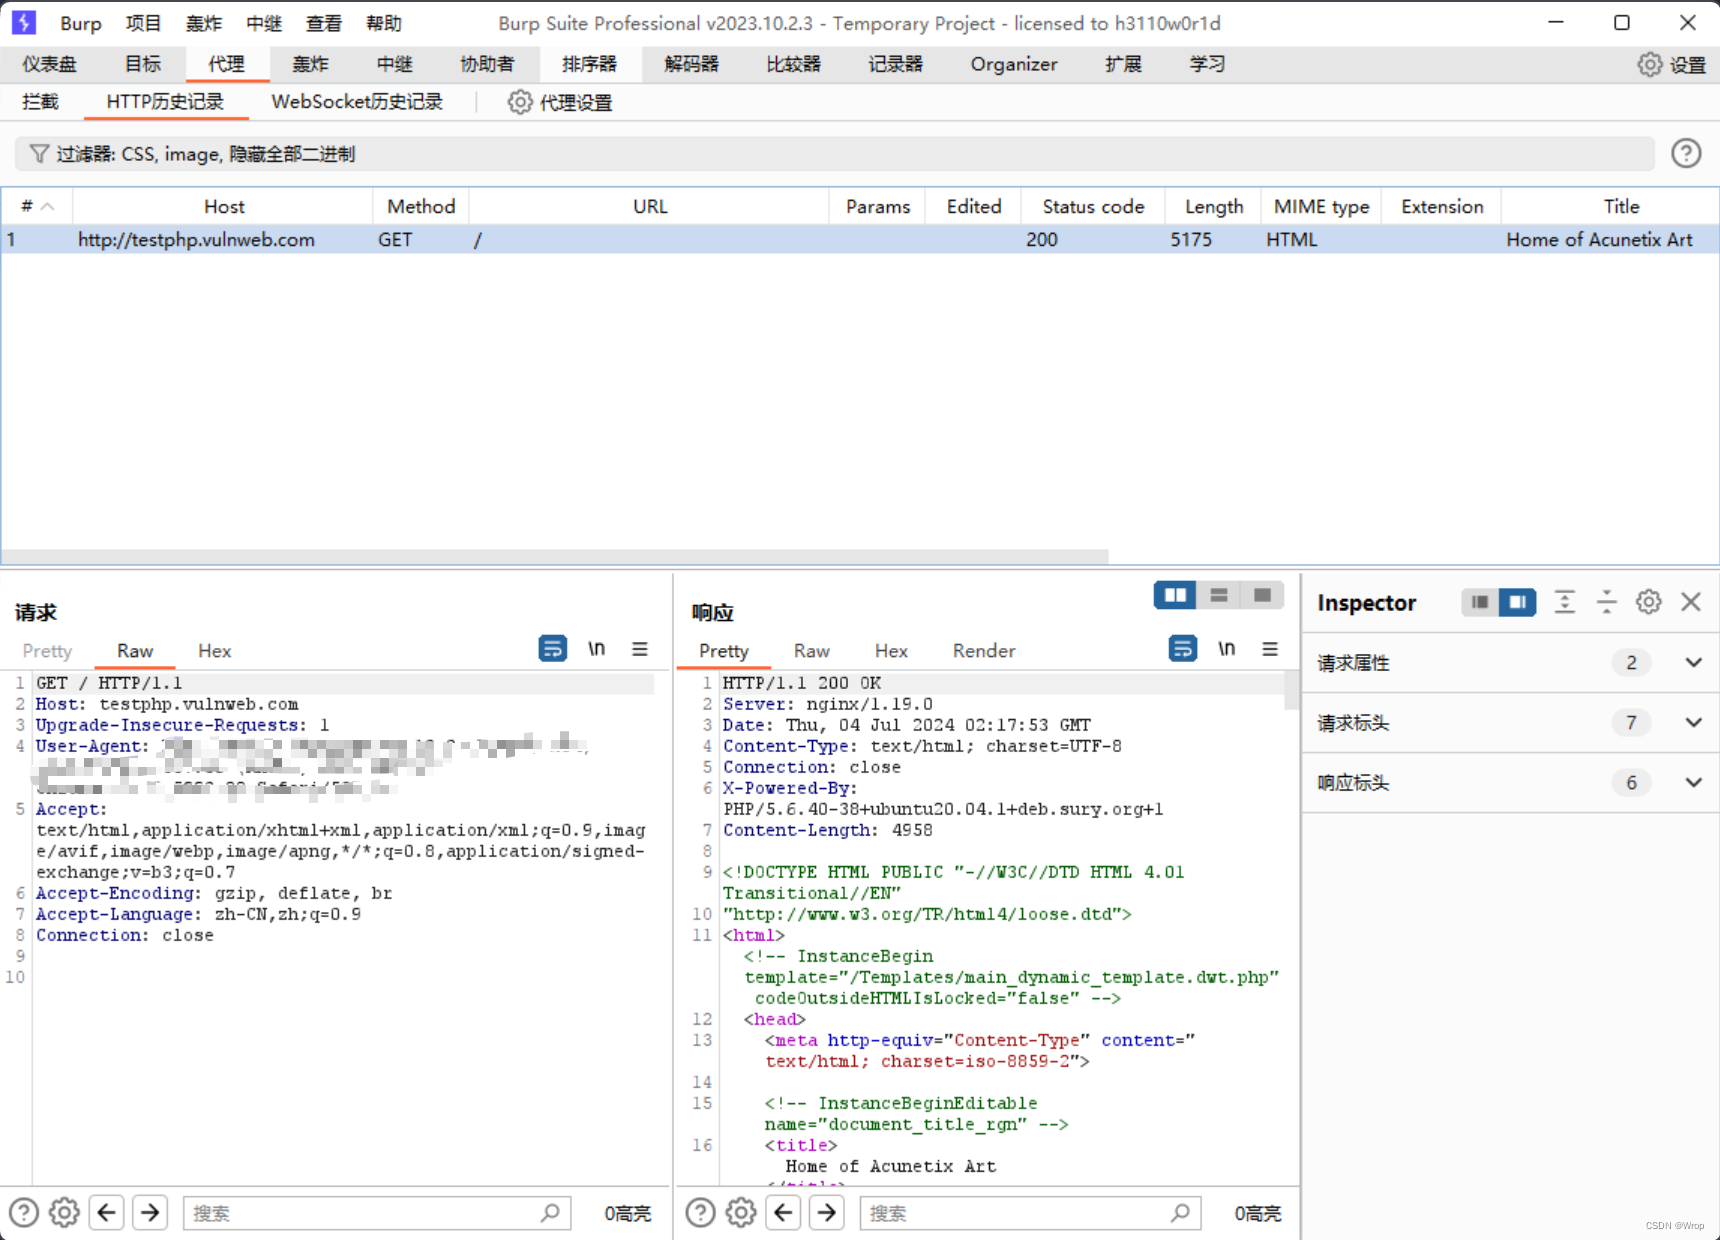
Task: Sort history by the # column
Action: (37, 206)
